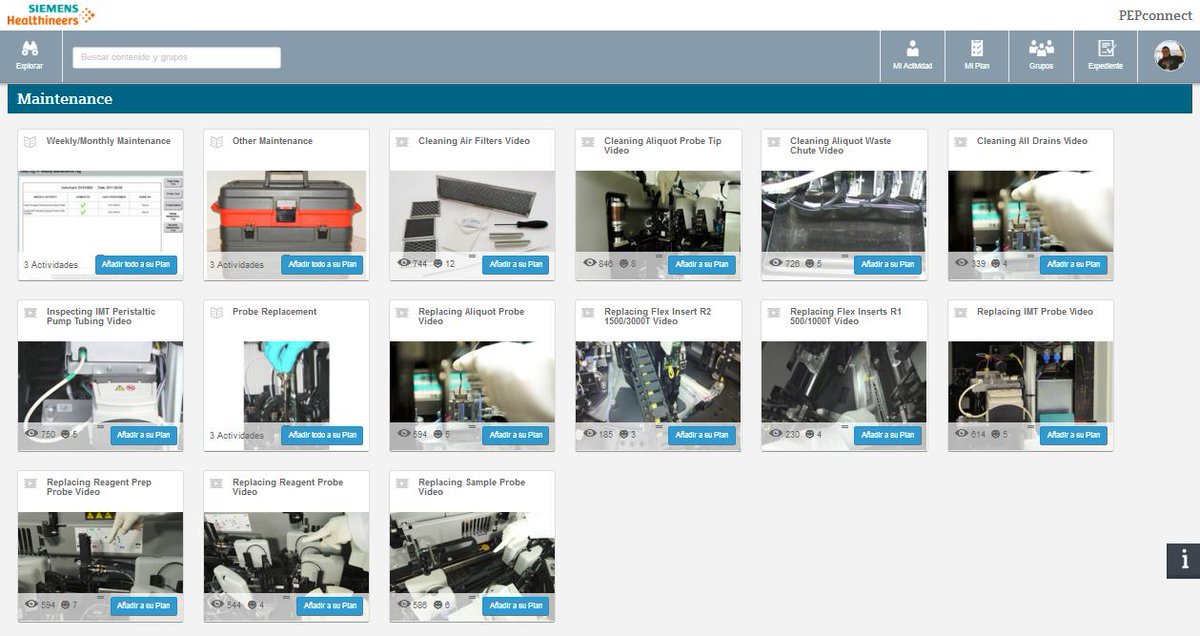Open the Explorar binoculars icon
Viewport: 1200px width, 636px height.
29,49
